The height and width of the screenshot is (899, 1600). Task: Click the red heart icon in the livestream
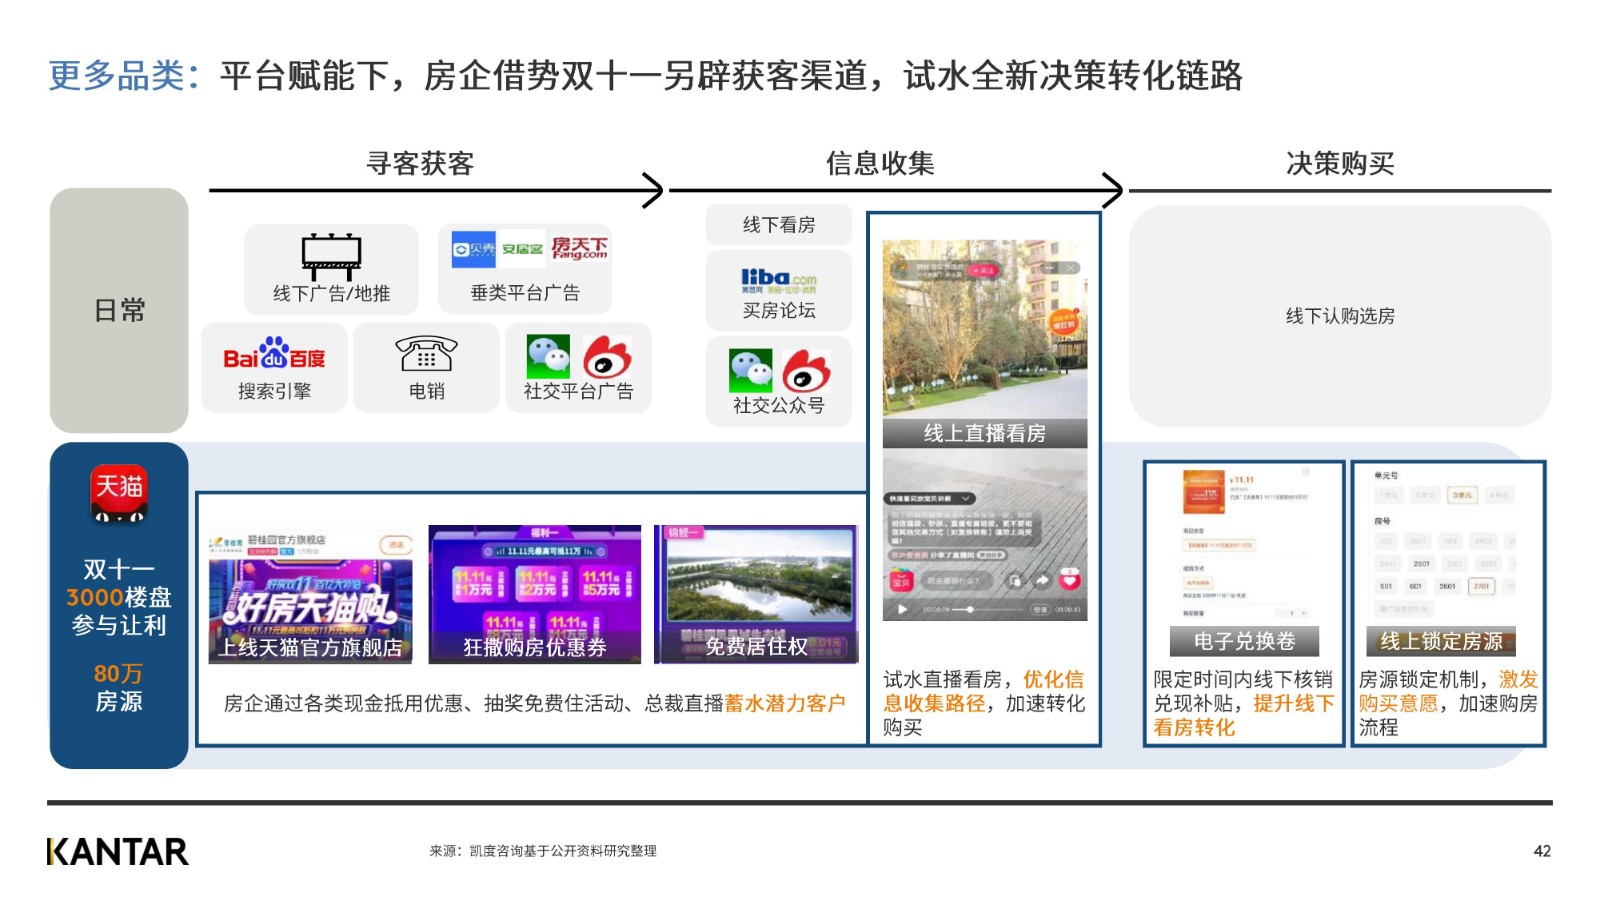[x=1070, y=579]
